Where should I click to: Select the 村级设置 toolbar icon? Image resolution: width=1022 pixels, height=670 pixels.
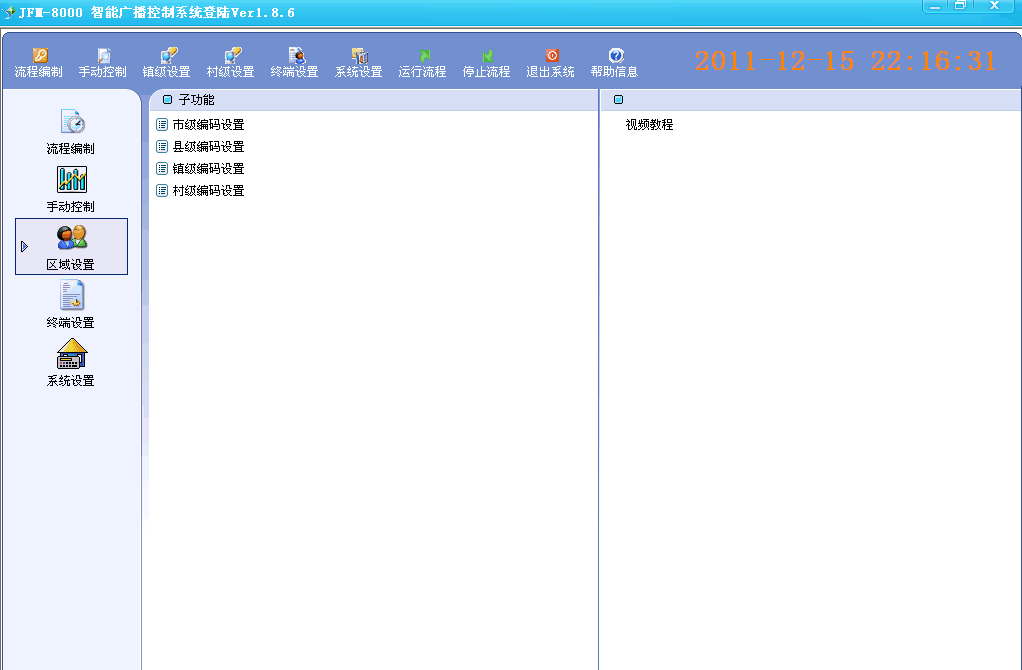point(231,63)
